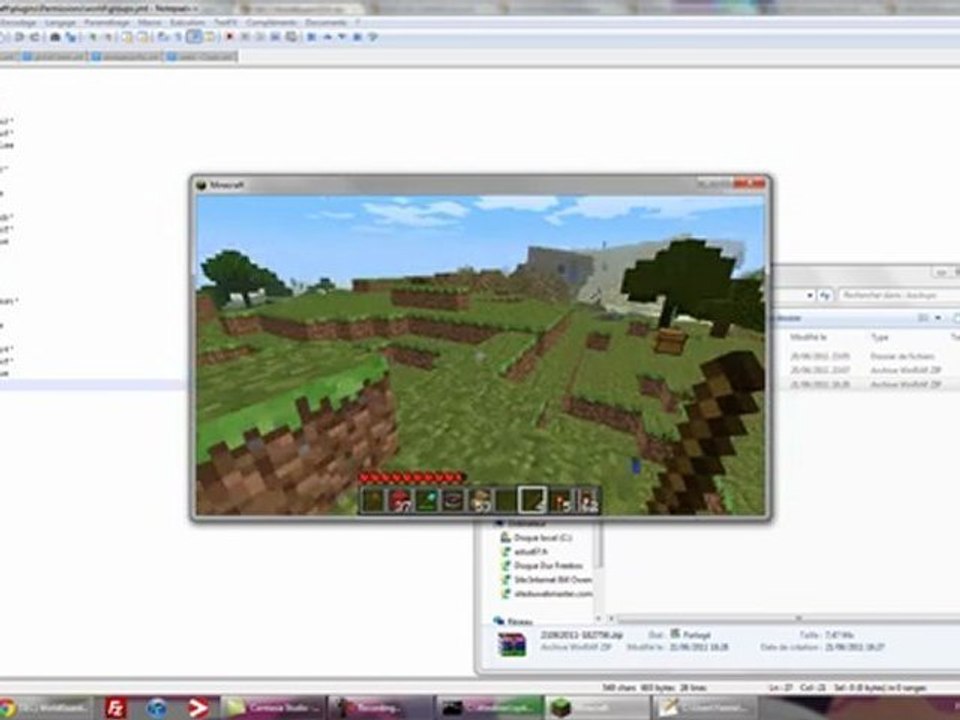Screen dimensions: 960x720
Task: Open the Langage menu
Action: point(60,23)
